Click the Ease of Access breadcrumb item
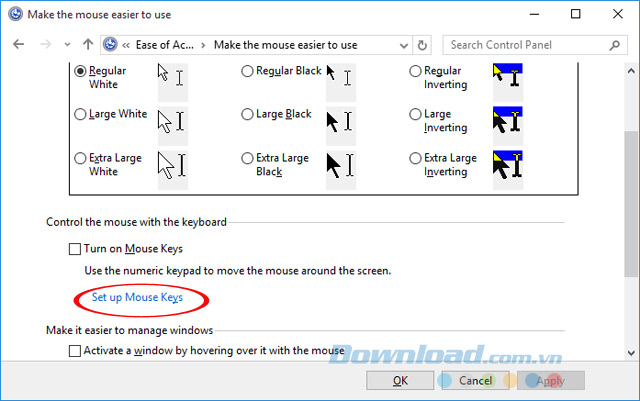Screen dimensions: 640x401 164,45
